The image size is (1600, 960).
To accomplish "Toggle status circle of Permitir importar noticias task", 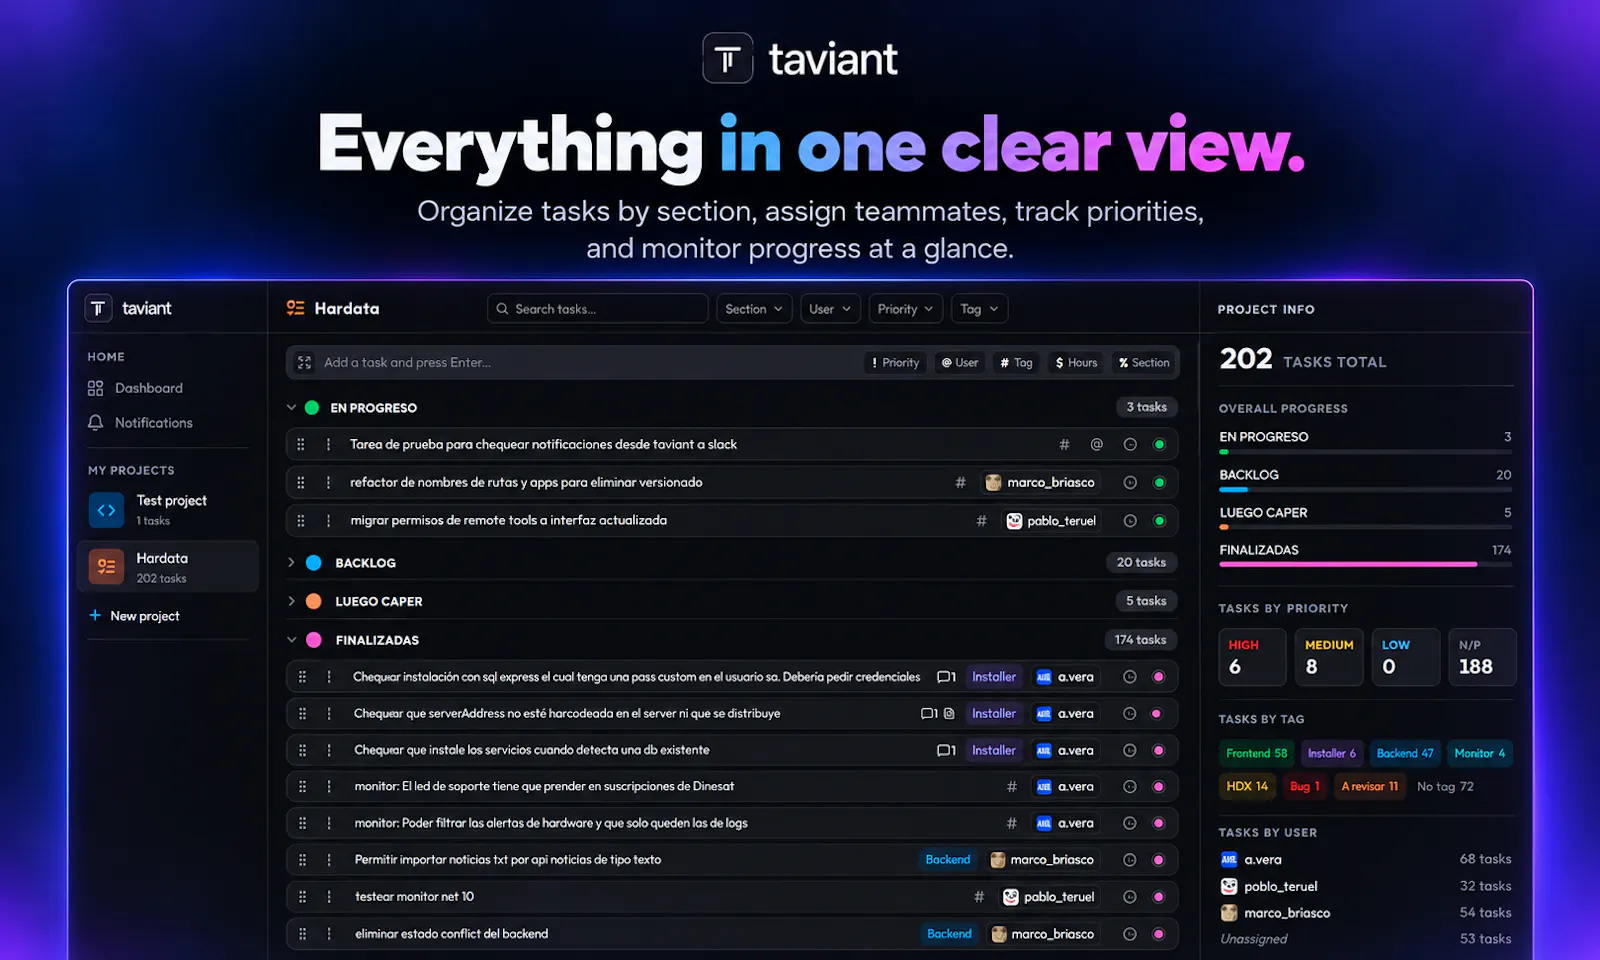I will (1159, 860).
